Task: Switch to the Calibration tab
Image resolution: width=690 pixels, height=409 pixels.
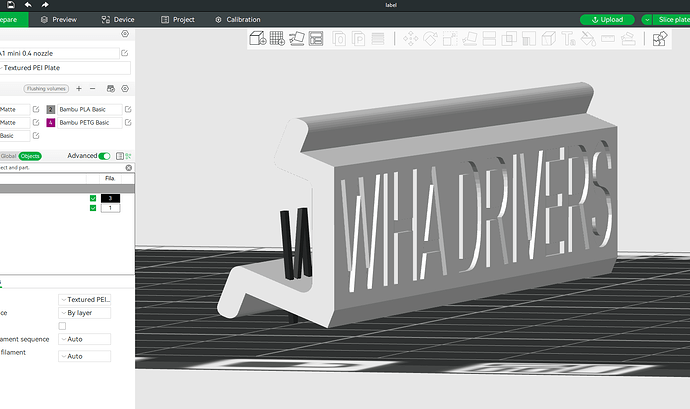Action: point(238,19)
